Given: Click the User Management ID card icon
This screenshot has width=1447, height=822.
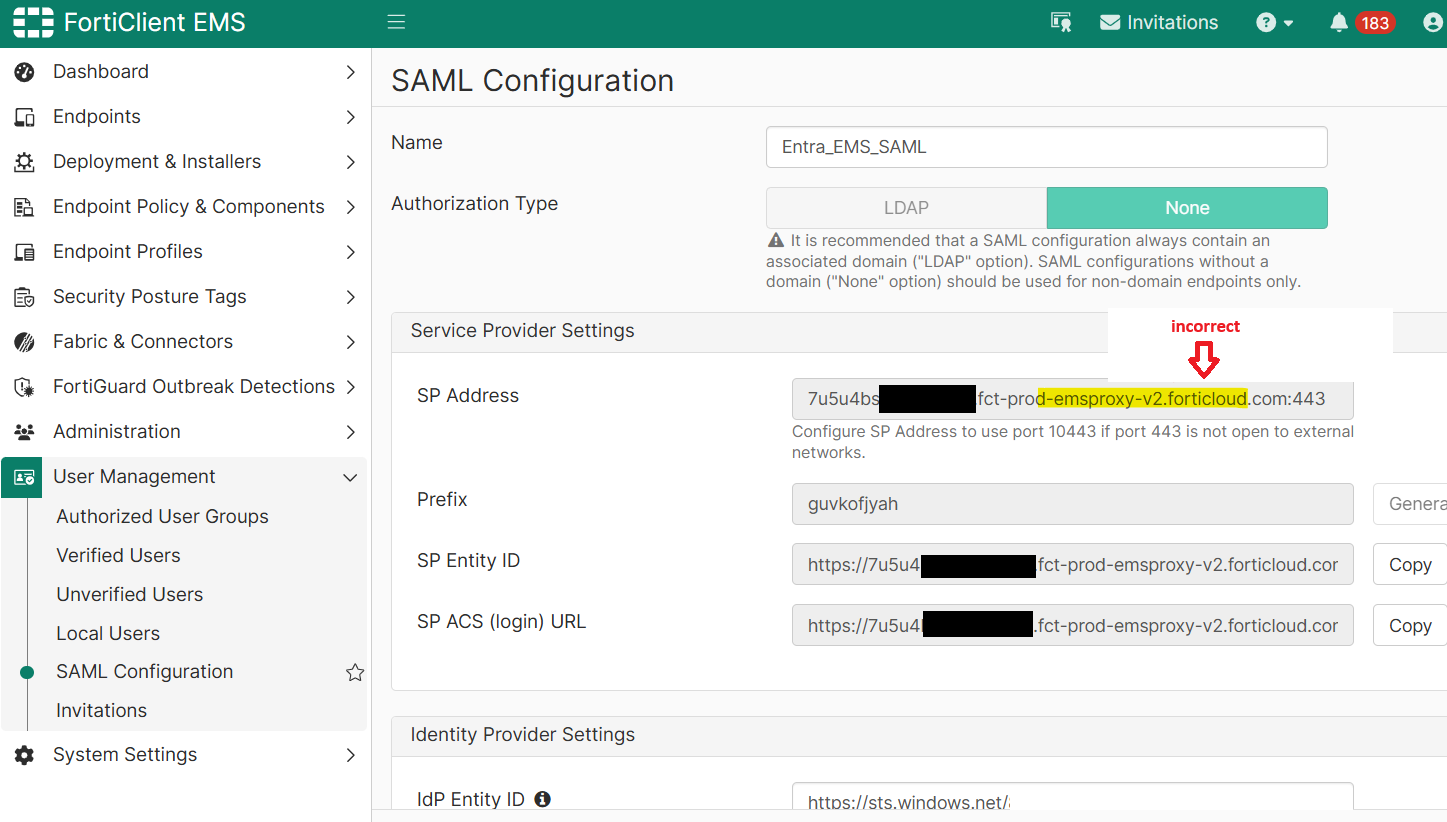Looking at the screenshot, I should (x=24, y=477).
